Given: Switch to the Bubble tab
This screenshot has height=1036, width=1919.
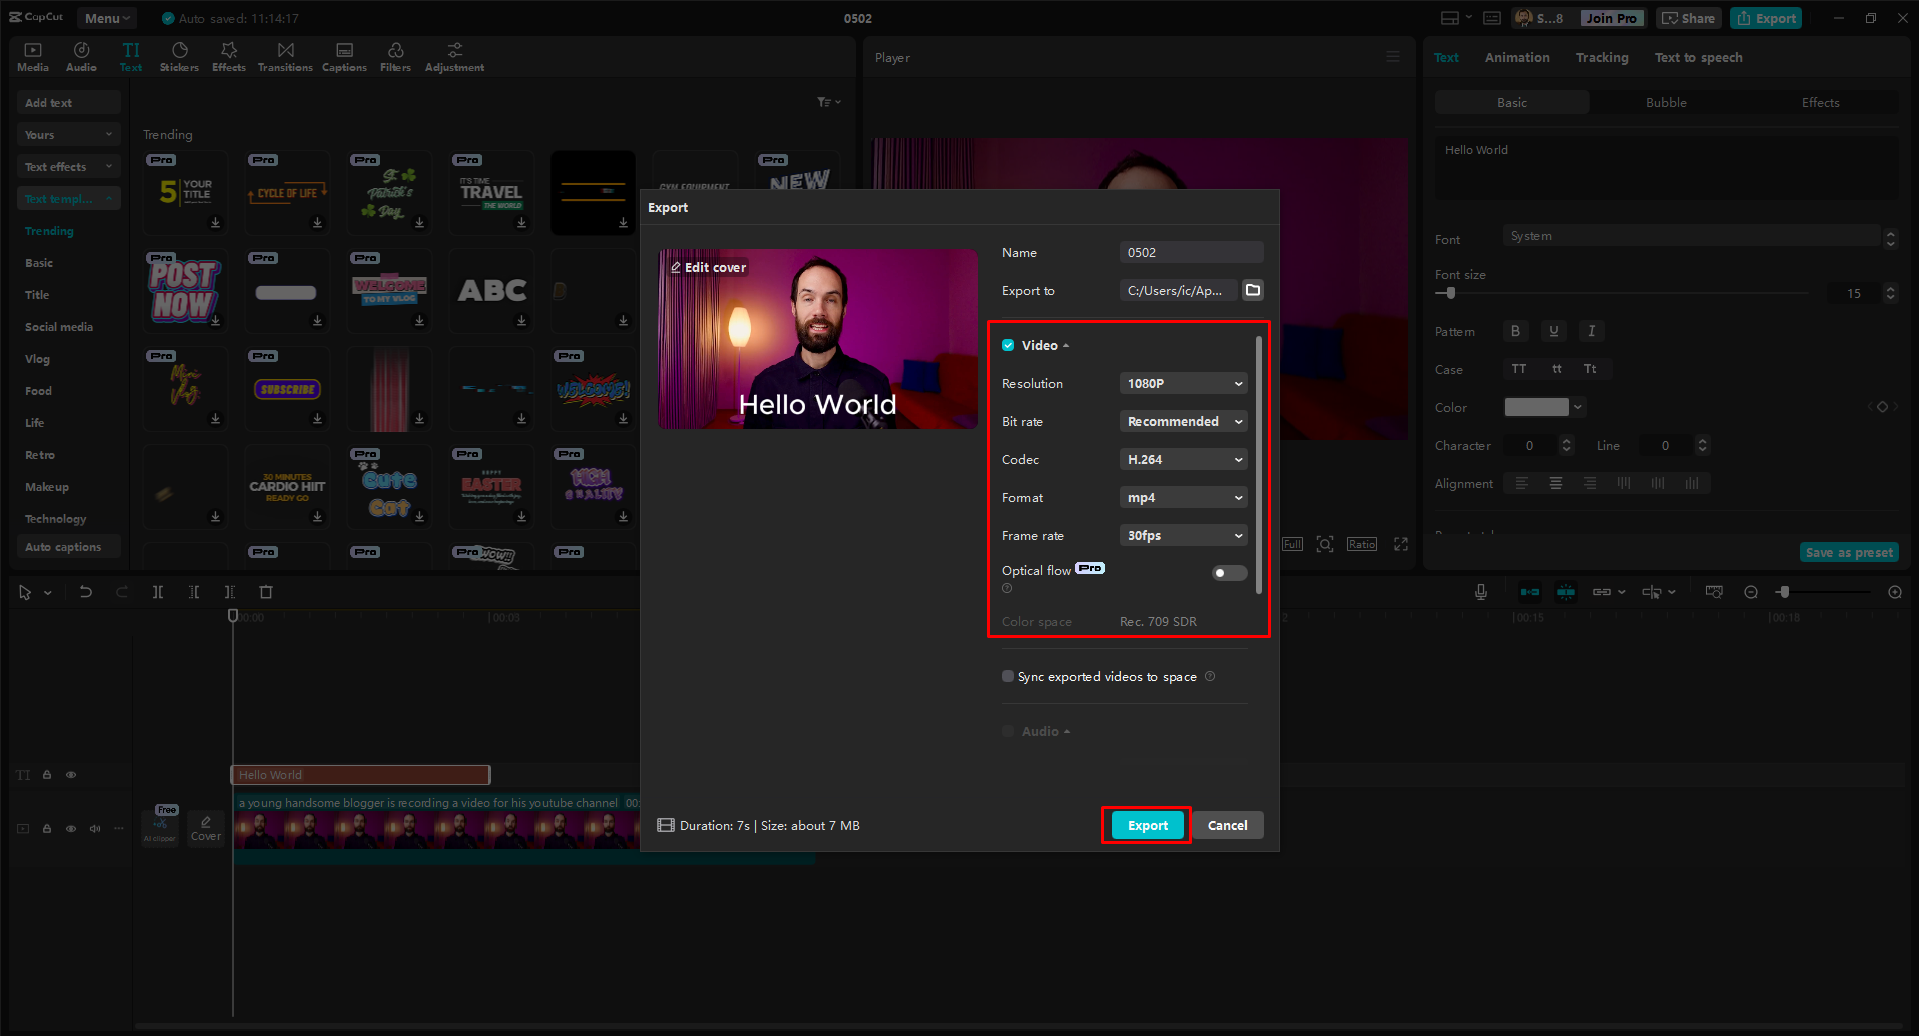Looking at the screenshot, I should pyautogui.click(x=1664, y=102).
